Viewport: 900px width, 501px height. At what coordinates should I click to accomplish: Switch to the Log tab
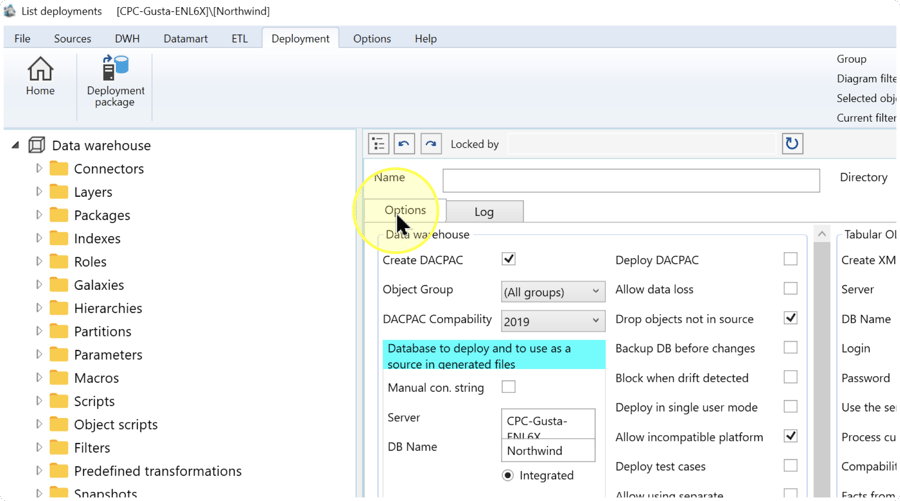tap(484, 212)
